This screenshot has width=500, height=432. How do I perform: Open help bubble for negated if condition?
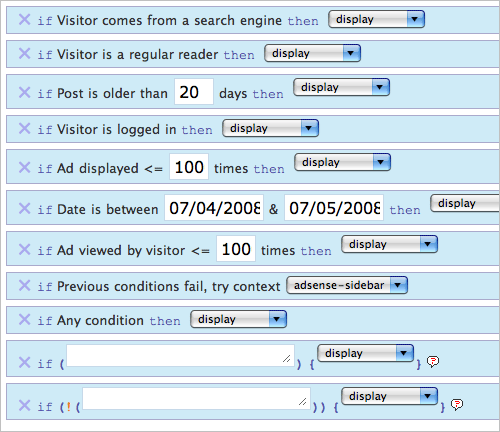[x=457, y=405]
